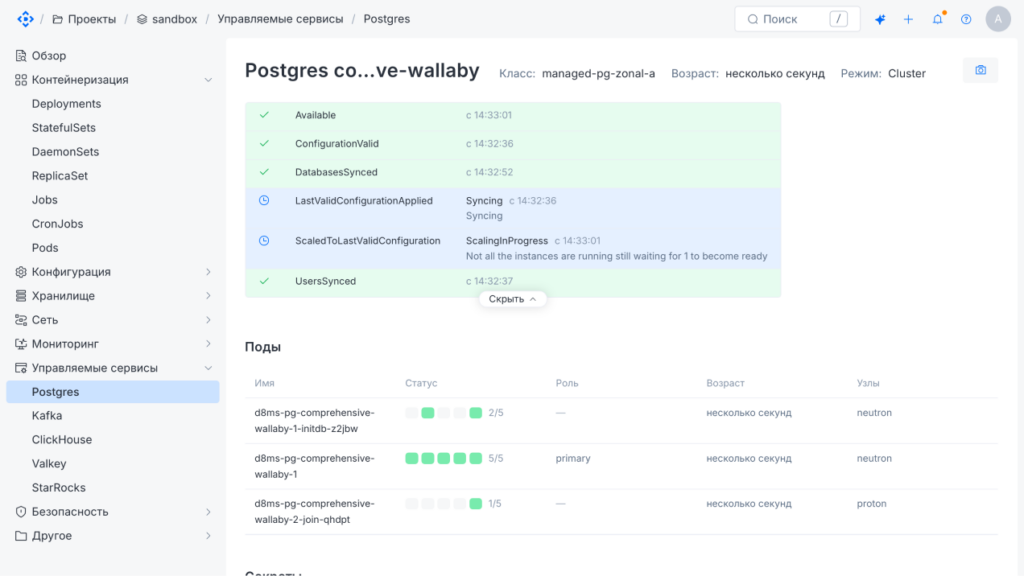Click the Deckhouse logo icon in breadcrumb
This screenshot has width=1024, height=576.
(x=25, y=19)
